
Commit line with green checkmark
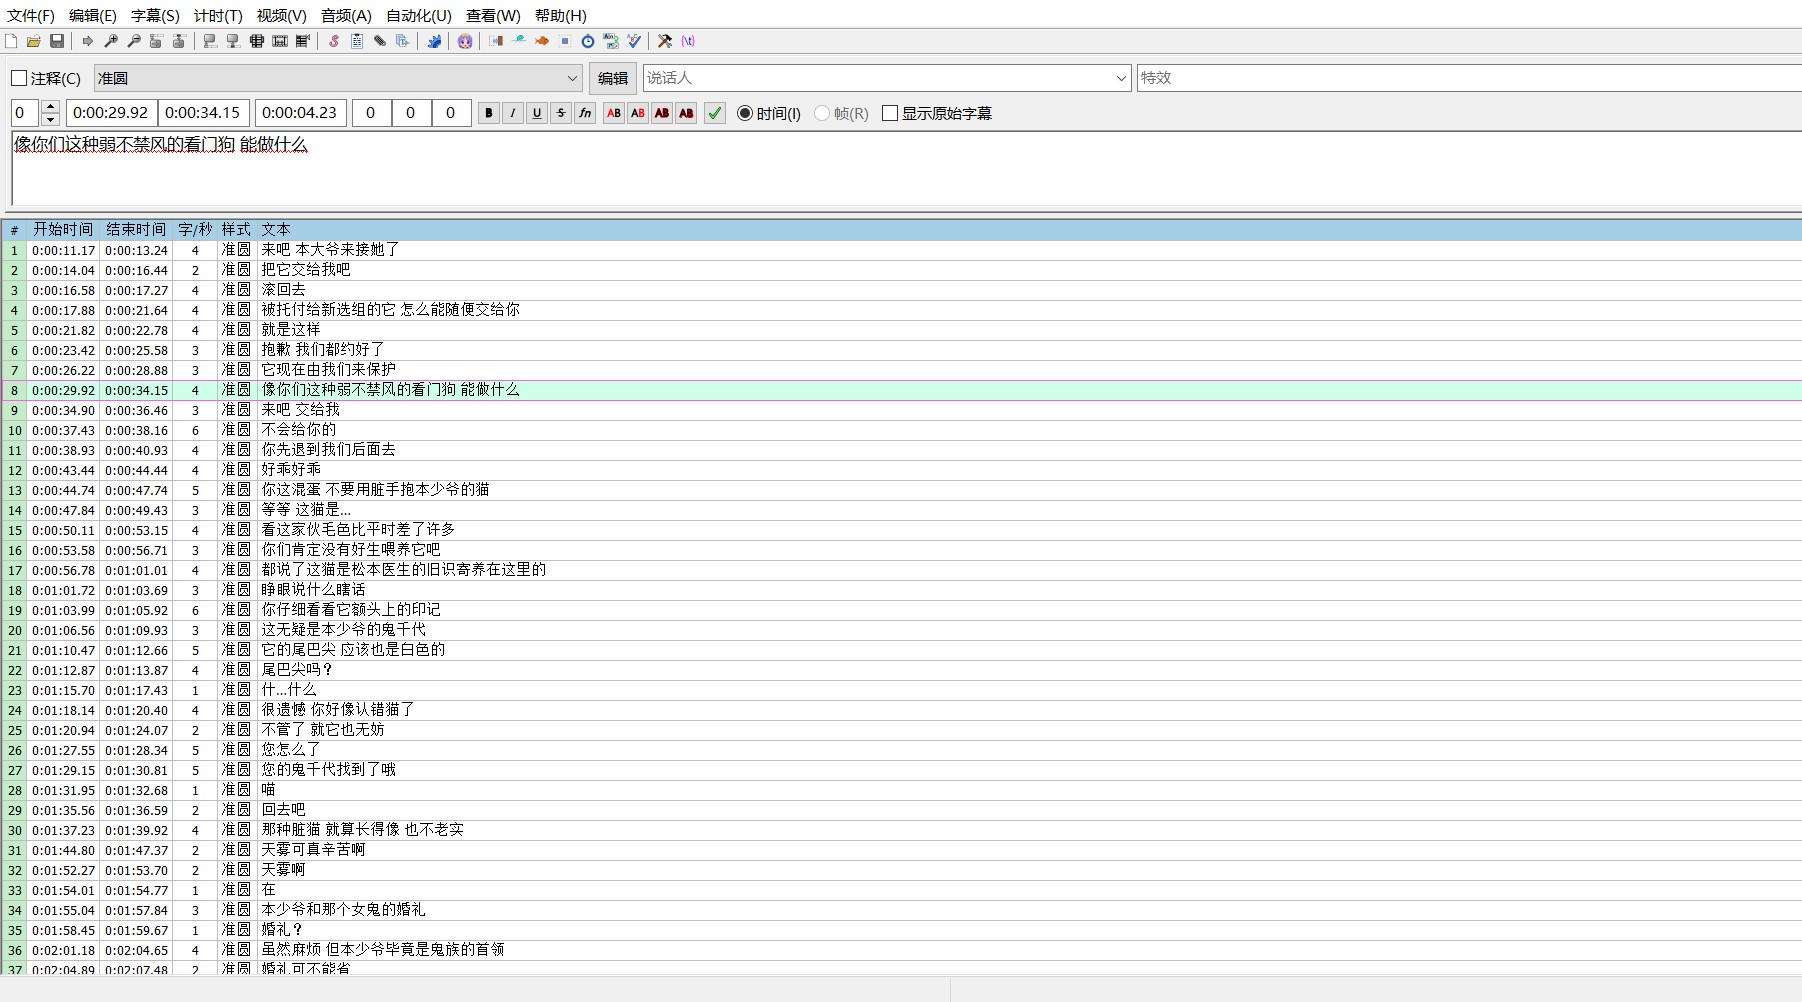[715, 113]
